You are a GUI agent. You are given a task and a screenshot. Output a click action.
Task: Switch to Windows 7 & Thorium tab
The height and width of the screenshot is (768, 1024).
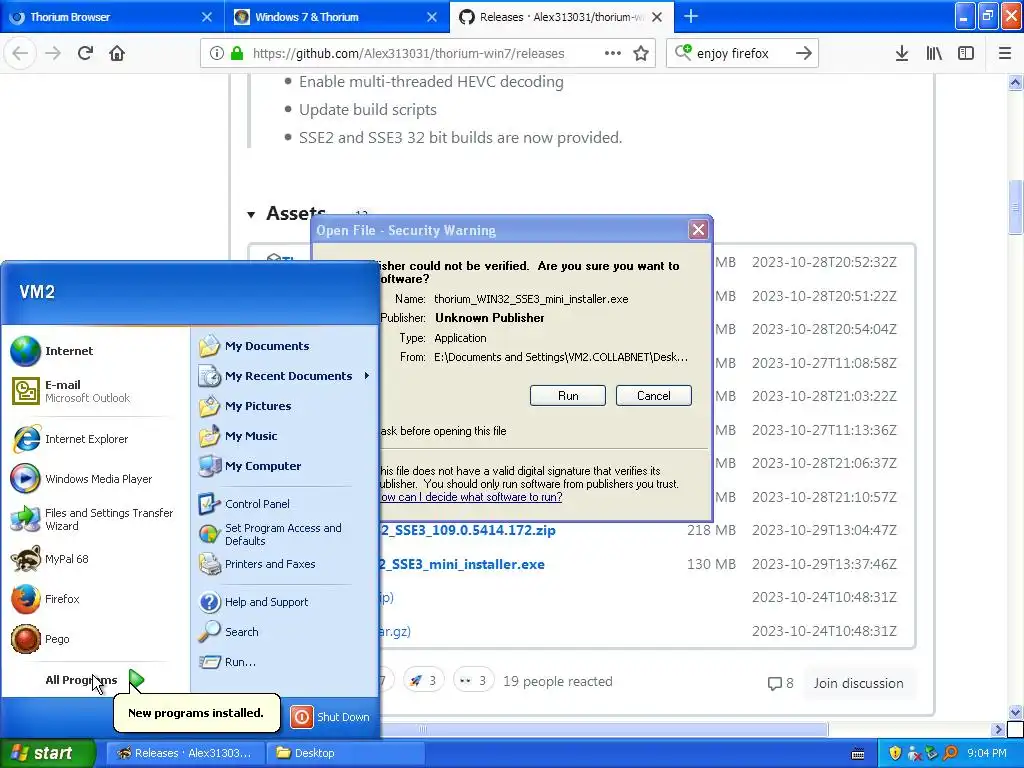coord(337,17)
